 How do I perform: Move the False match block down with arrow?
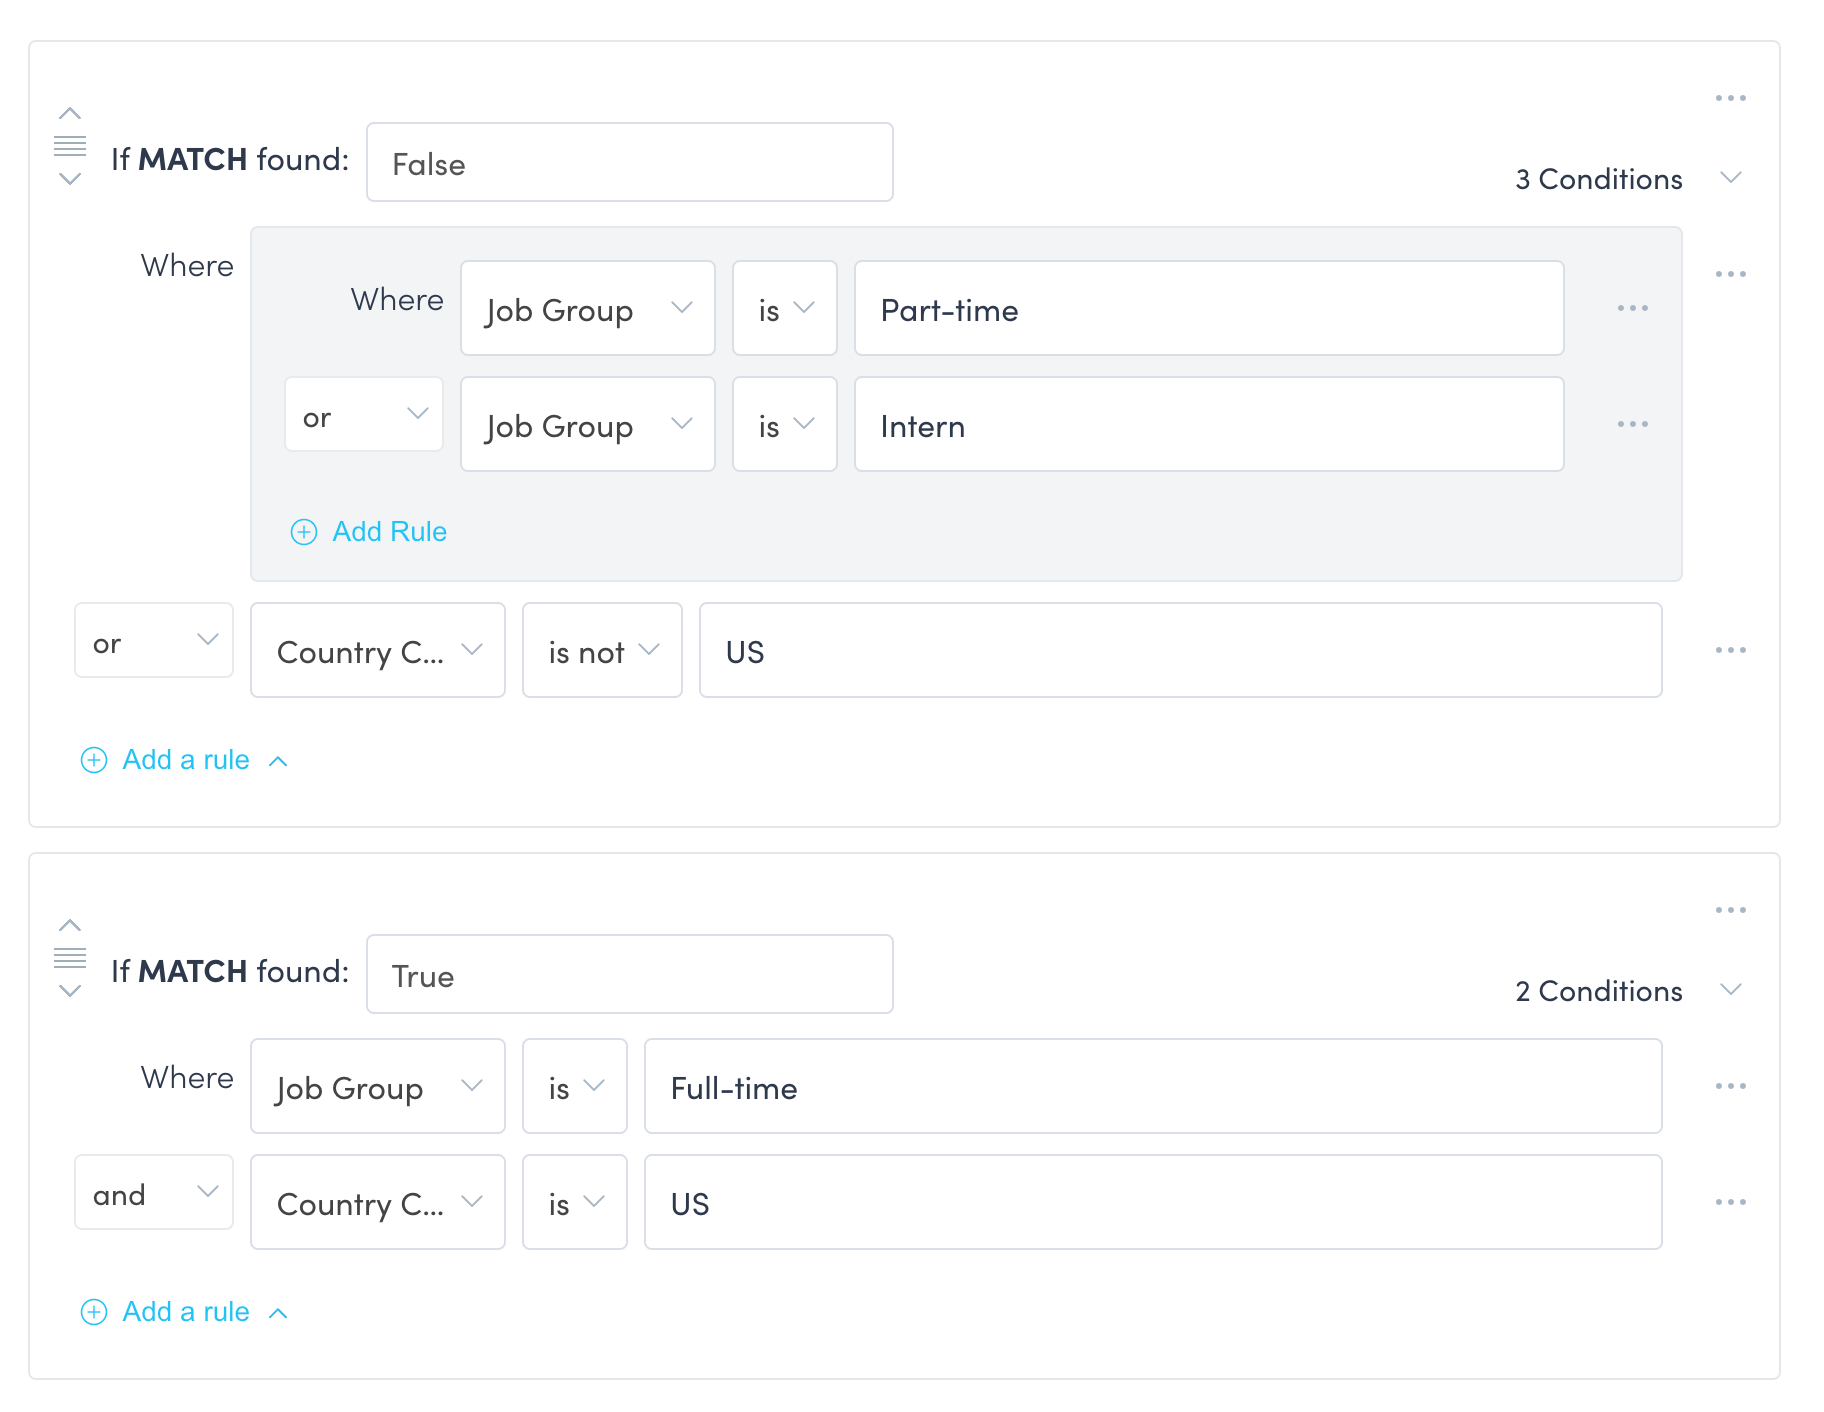[70, 179]
